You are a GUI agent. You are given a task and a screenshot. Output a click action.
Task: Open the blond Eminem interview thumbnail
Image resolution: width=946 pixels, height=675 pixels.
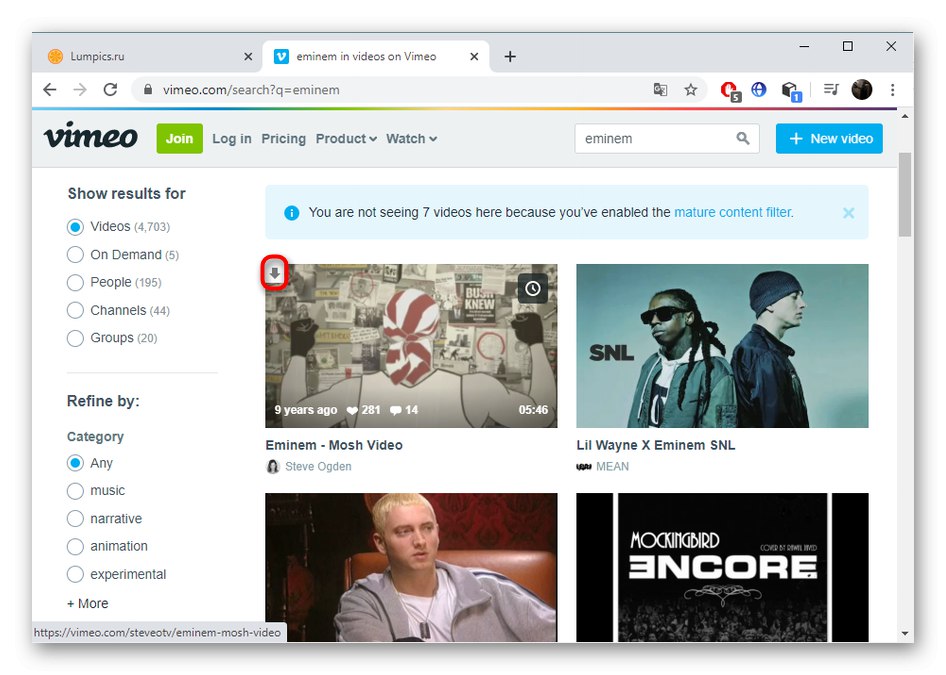(411, 567)
